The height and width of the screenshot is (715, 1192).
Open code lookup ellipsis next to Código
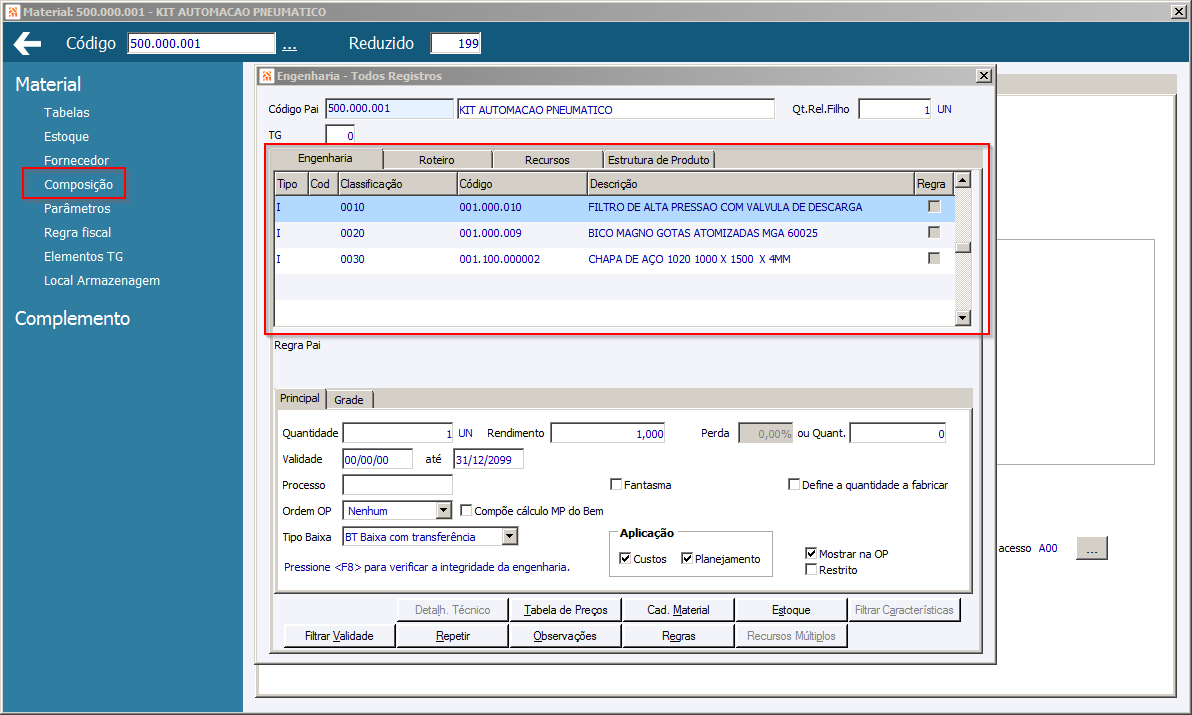(289, 45)
